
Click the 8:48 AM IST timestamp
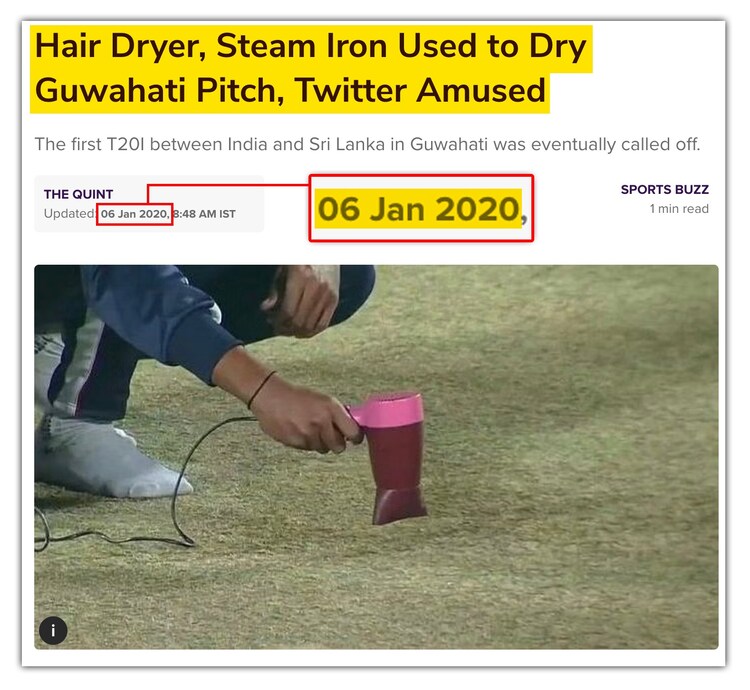click(x=204, y=214)
